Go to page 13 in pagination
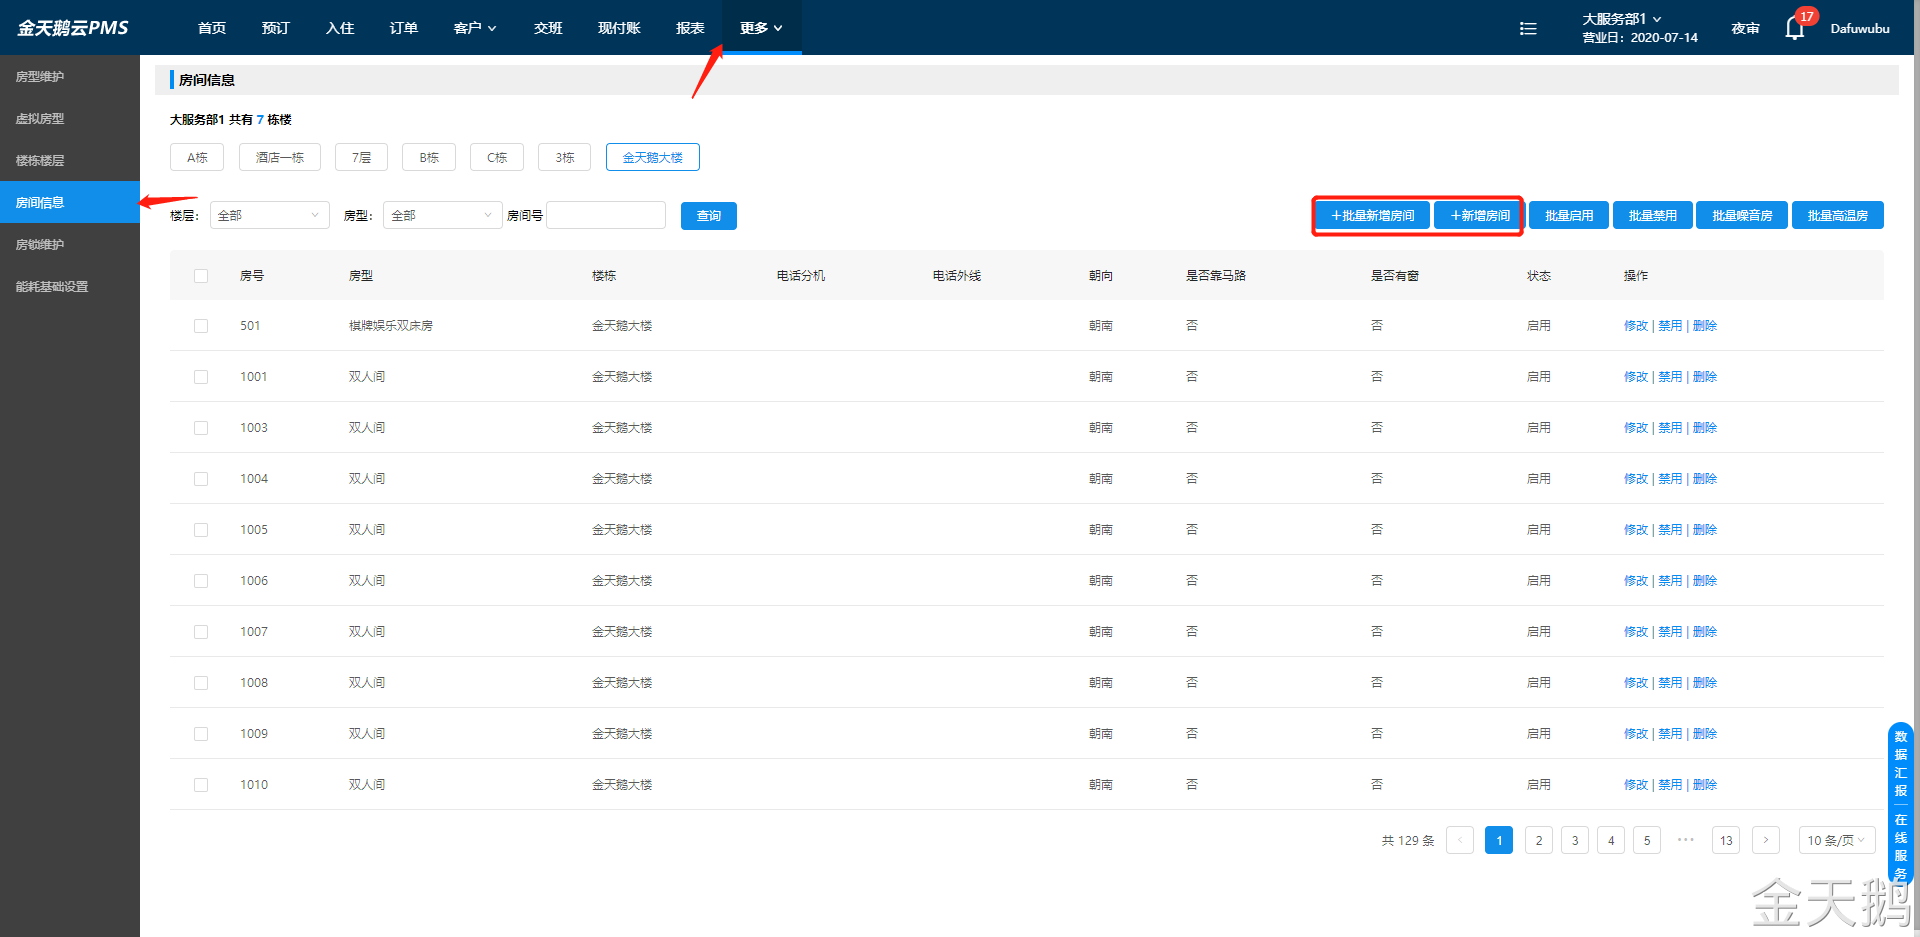This screenshot has width=1920, height=937. [x=1726, y=840]
